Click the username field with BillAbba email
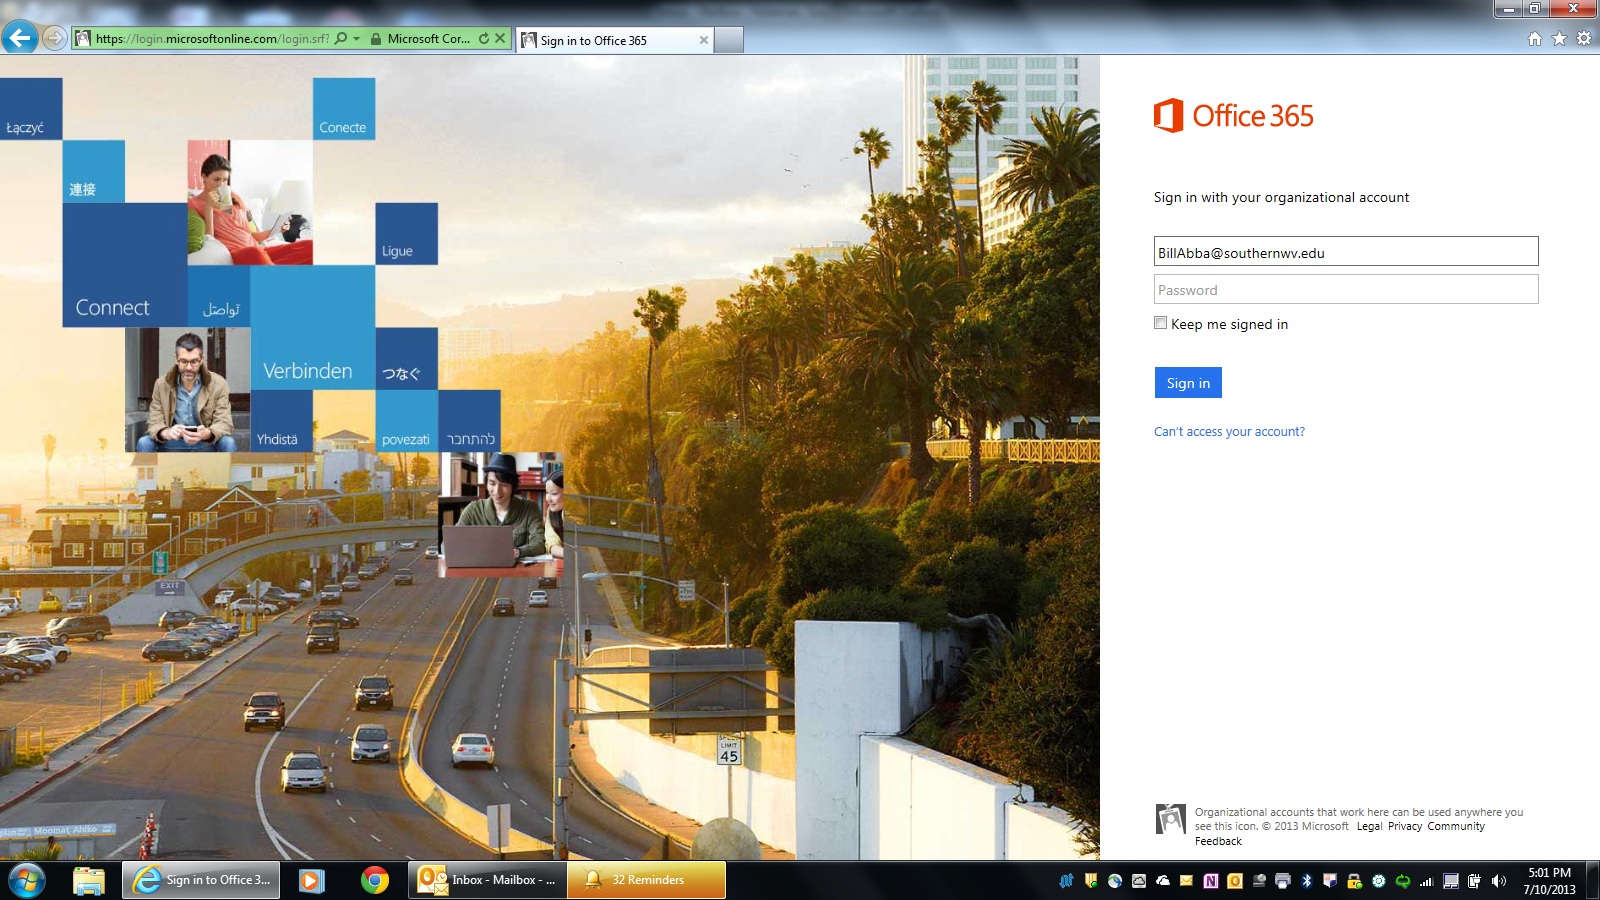 [x=1346, y=252]
